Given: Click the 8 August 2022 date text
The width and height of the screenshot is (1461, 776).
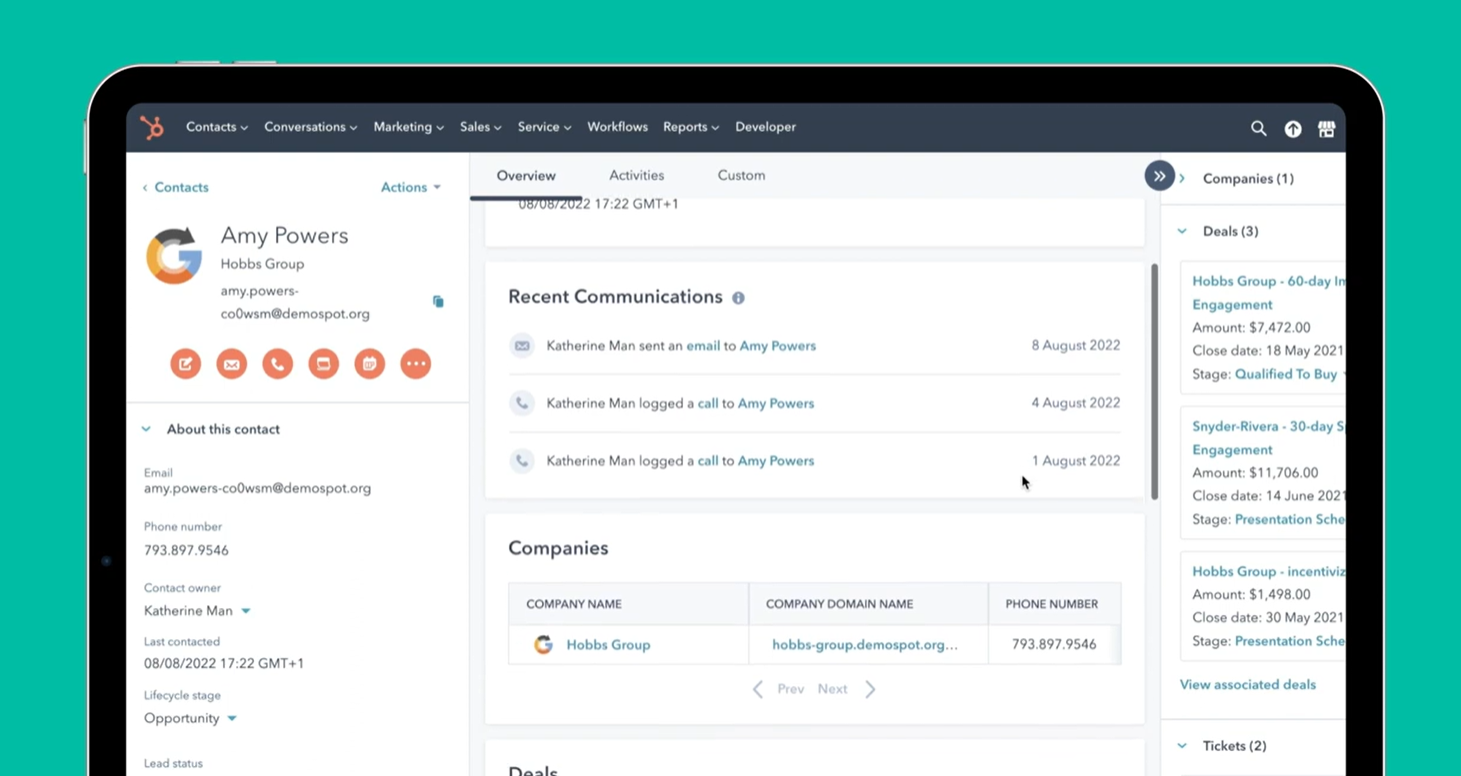Looking at the screenshot, I should pyautogui.click(x=1076, y=345).
